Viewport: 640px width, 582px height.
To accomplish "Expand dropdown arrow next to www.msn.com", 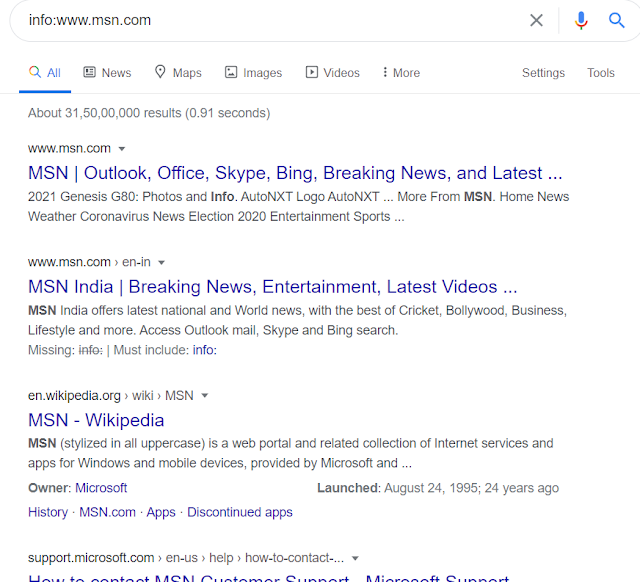I will click(x=122, y=149).
